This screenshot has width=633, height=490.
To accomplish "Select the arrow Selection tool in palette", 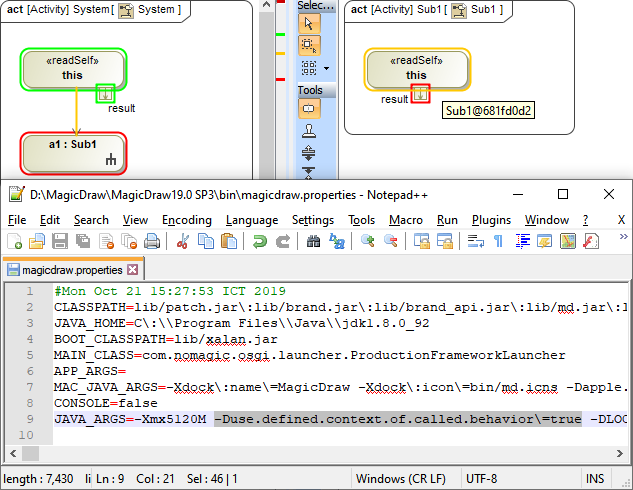I will coord(310,22).
